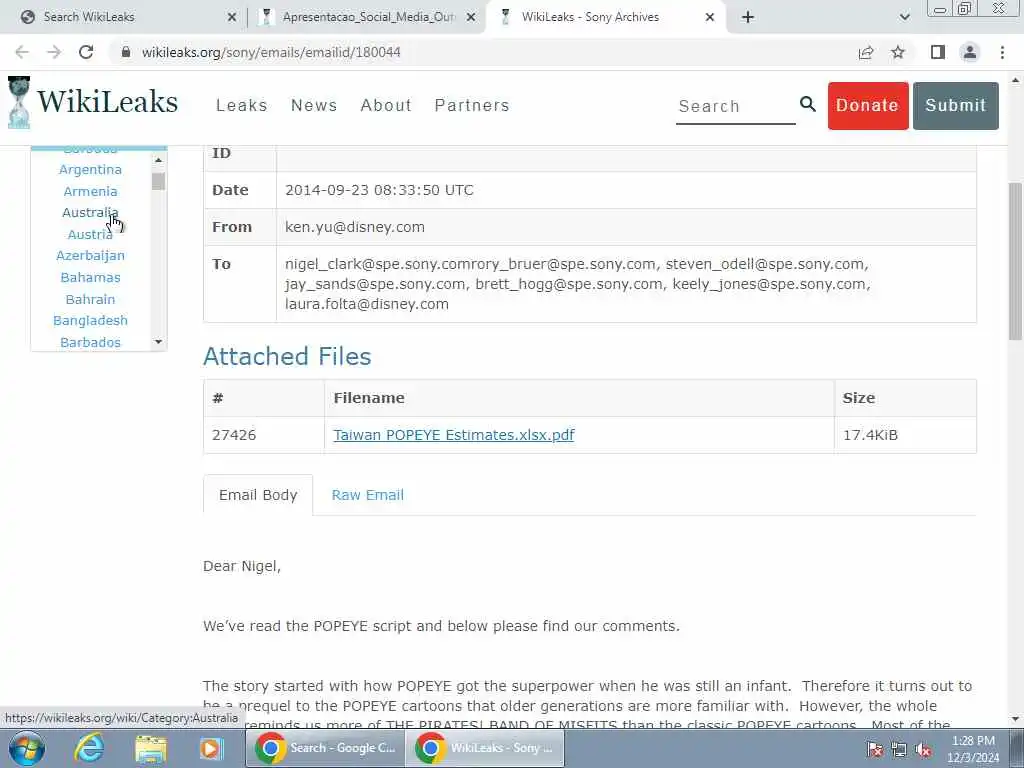The height and width of the screenshot is (768, 1024).
Task: Click country list scroll down arrow
Action: 159,342
